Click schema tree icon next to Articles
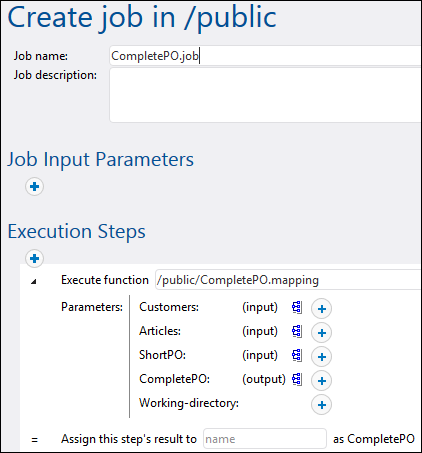 pyautogui.click(x=297, y=331)
